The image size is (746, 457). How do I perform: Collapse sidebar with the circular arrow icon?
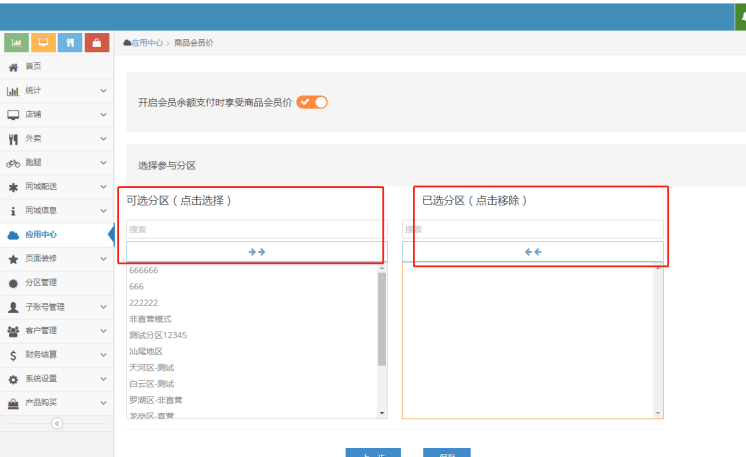[x=56, y=423]
